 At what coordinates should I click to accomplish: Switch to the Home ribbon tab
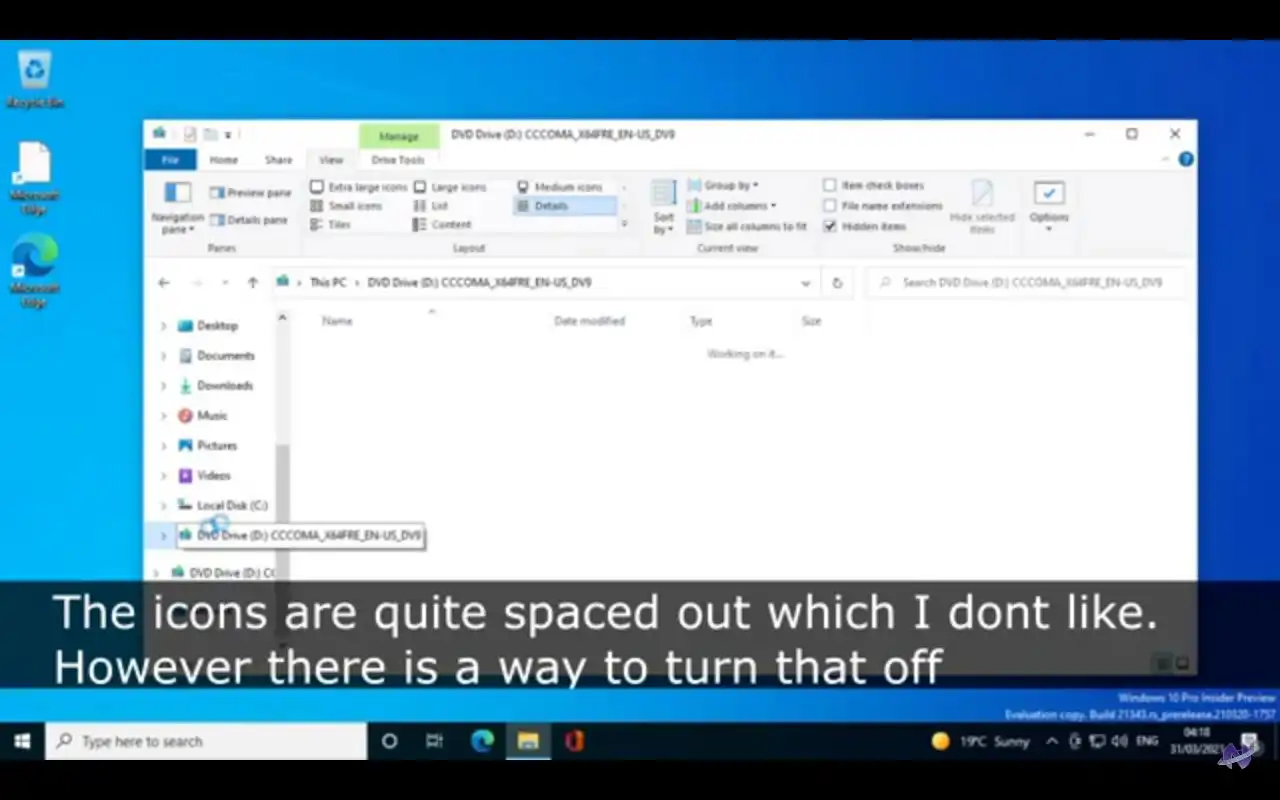click(x=223, y=160)
